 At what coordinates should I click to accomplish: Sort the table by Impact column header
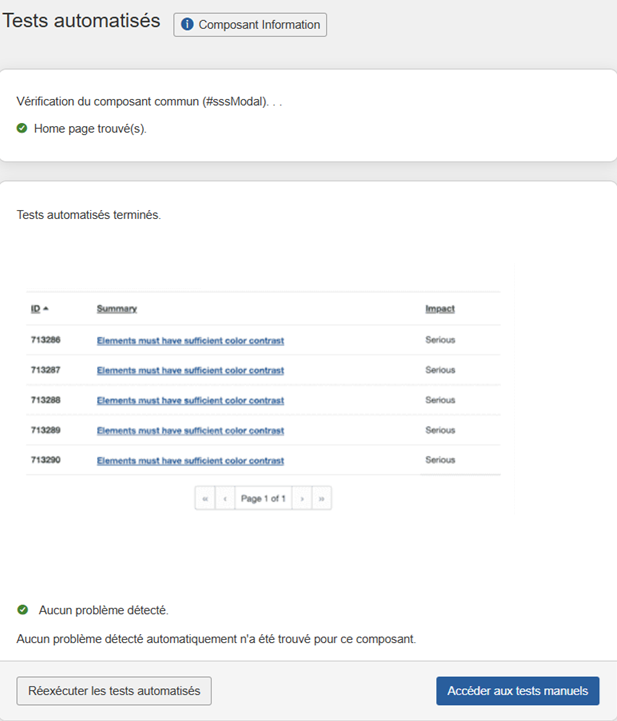click(440, 309)
